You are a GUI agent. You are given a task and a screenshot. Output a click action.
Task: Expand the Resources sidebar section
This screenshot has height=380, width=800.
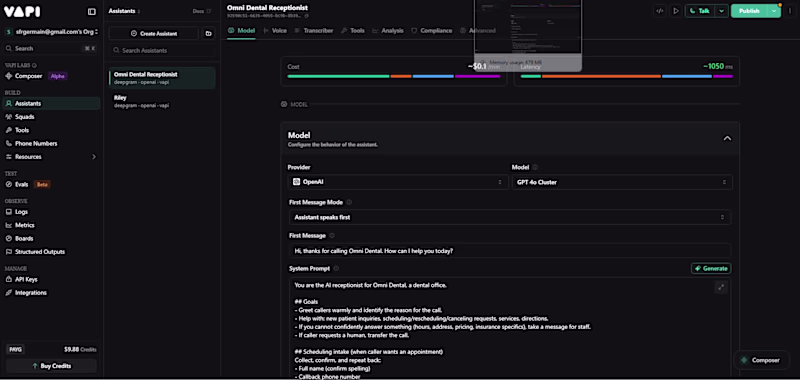(51, 157)
